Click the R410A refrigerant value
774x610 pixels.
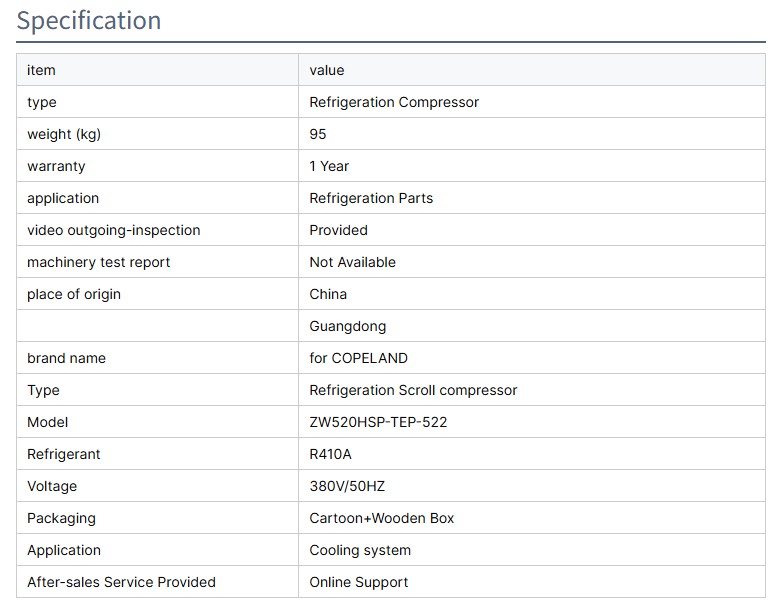(x=330, y=454)
